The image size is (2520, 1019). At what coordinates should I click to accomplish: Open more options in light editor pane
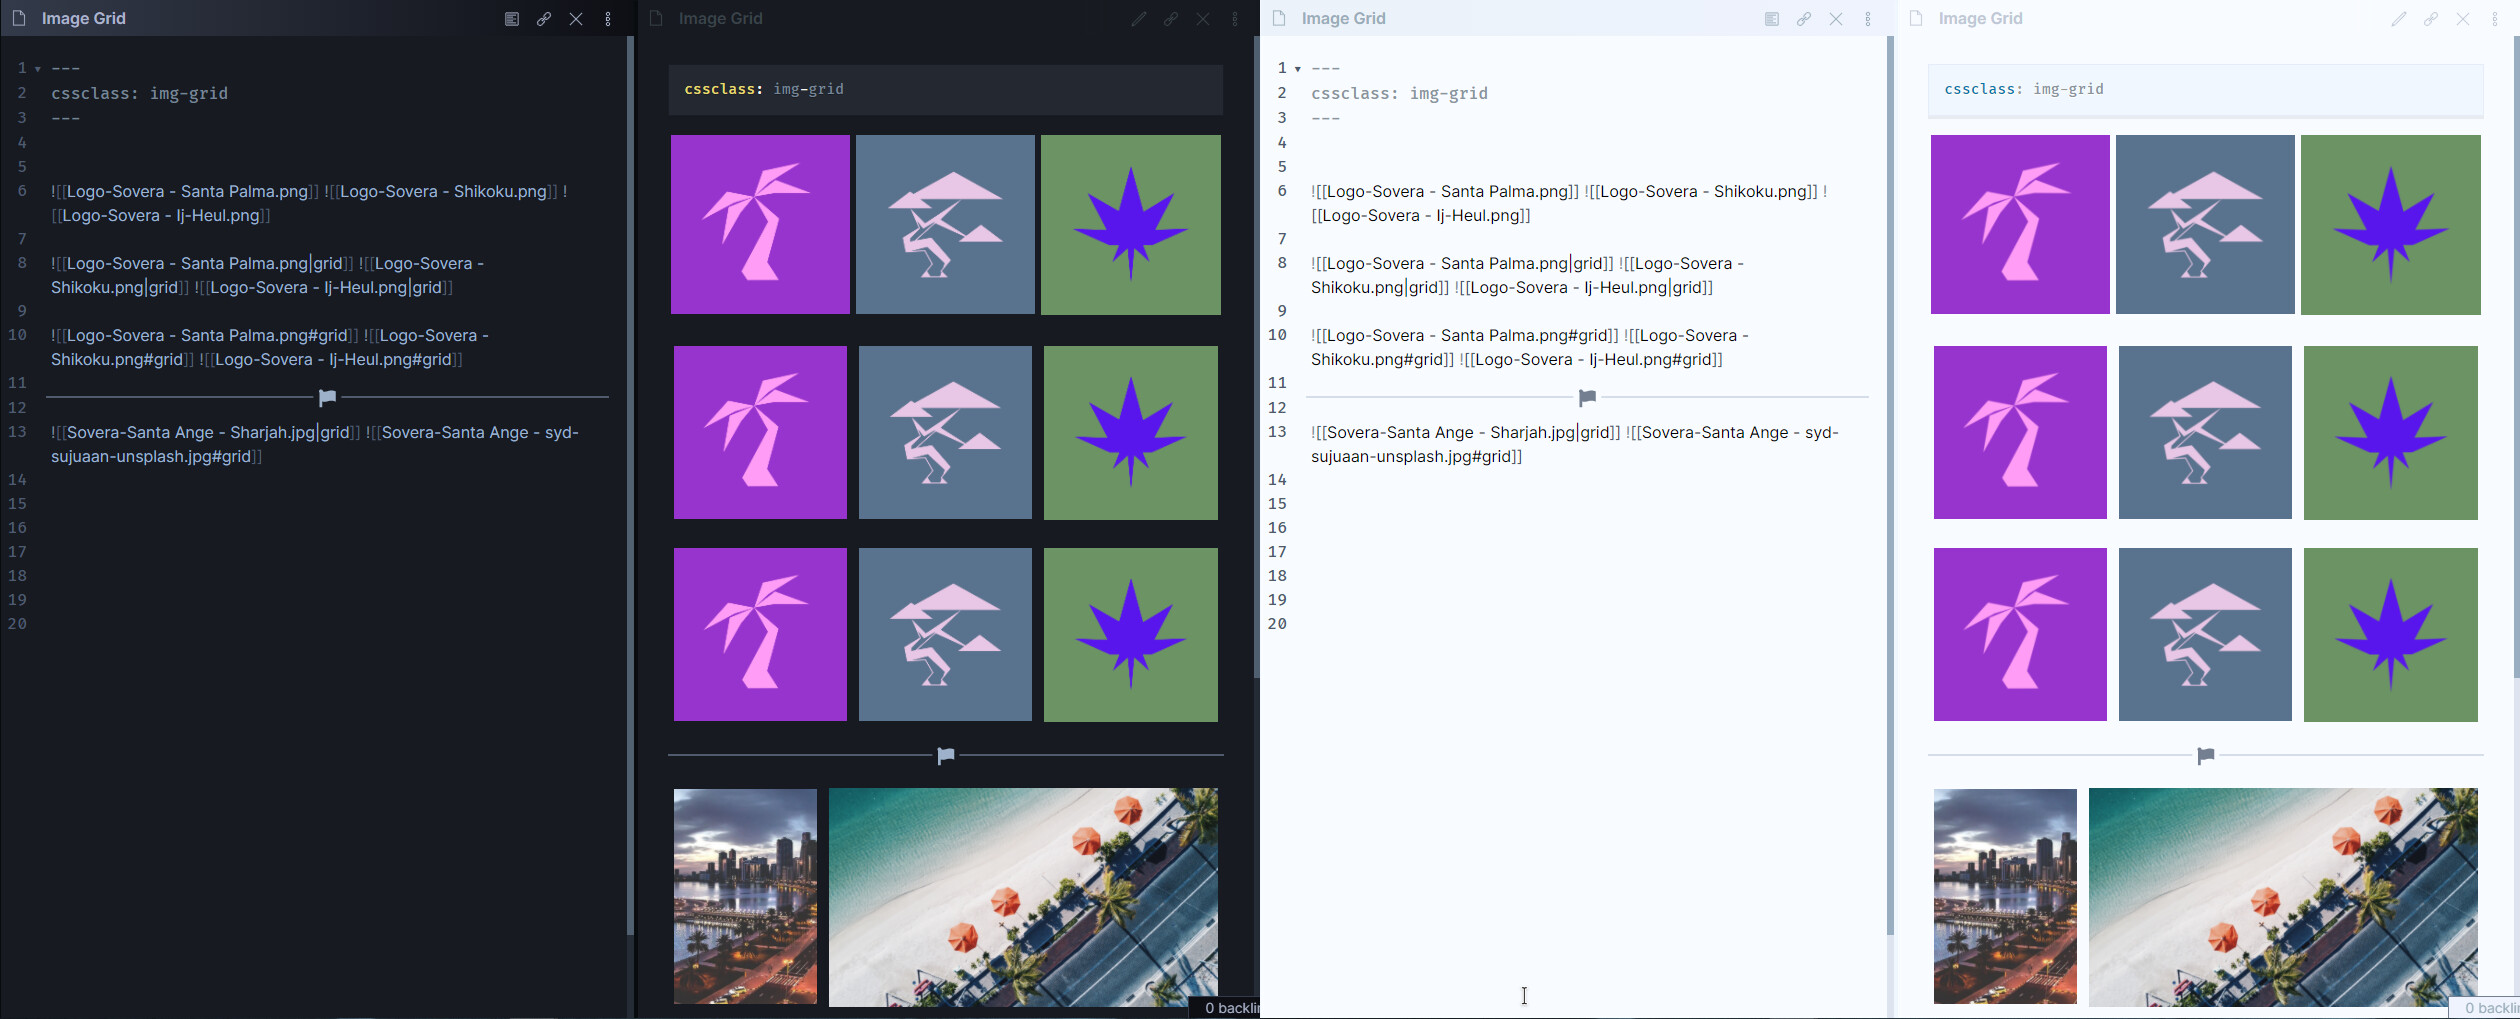tap(1868, 19)
